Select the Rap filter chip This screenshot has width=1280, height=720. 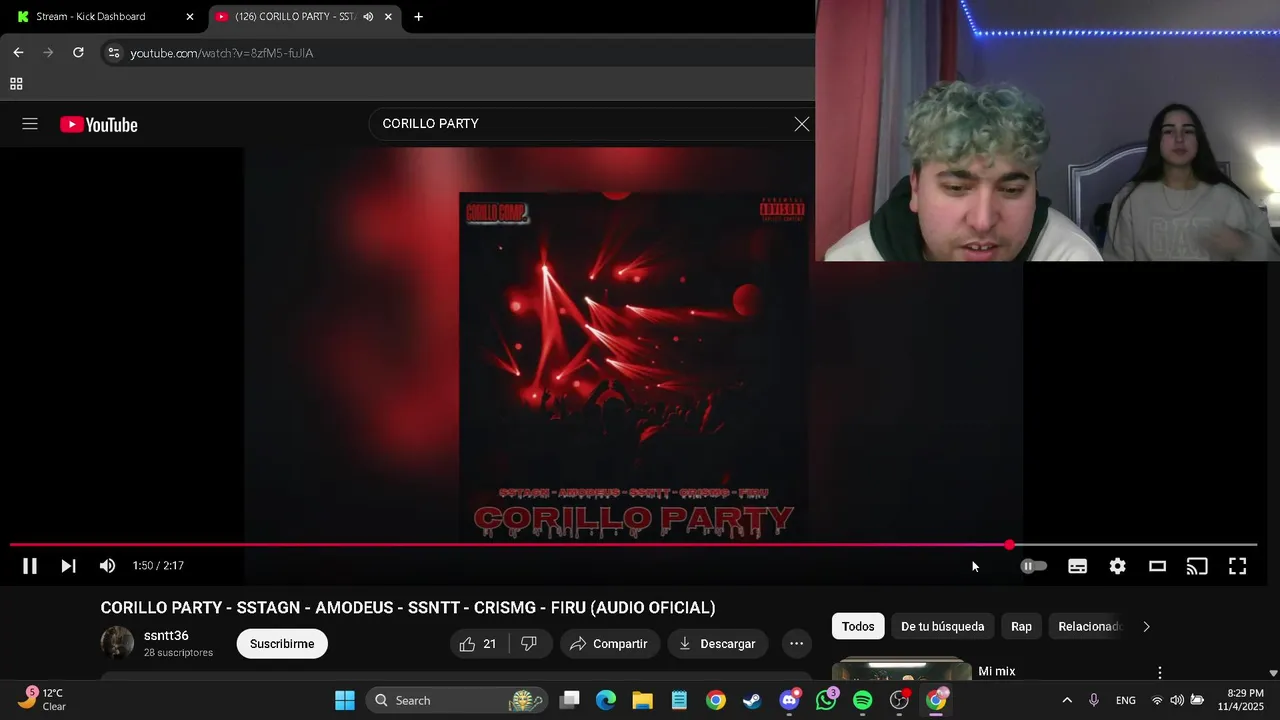click(1021, 627)
